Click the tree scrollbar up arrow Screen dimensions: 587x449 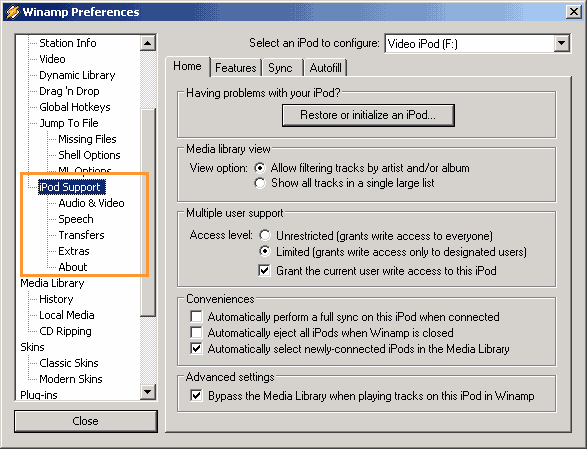pyautogui.click(x=148, y=43)
